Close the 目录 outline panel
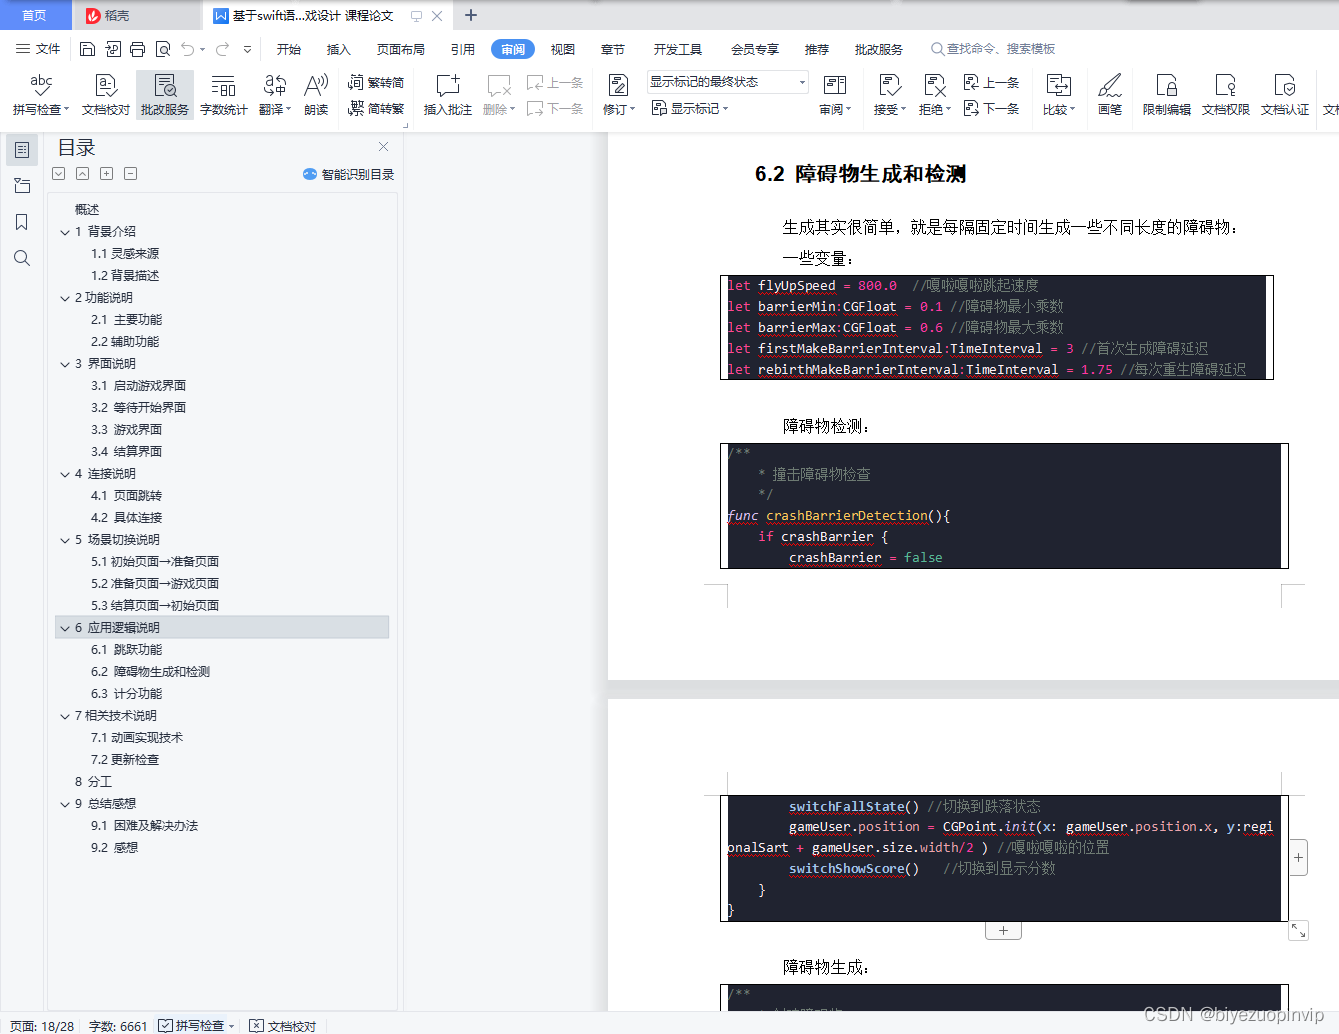1339x1034 pixels. pos(383,146)
